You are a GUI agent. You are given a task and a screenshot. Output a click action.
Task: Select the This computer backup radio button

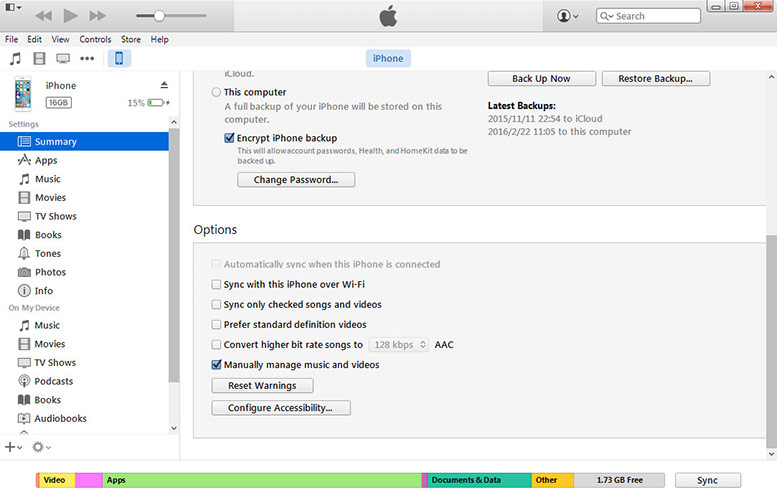click(216, 92)
